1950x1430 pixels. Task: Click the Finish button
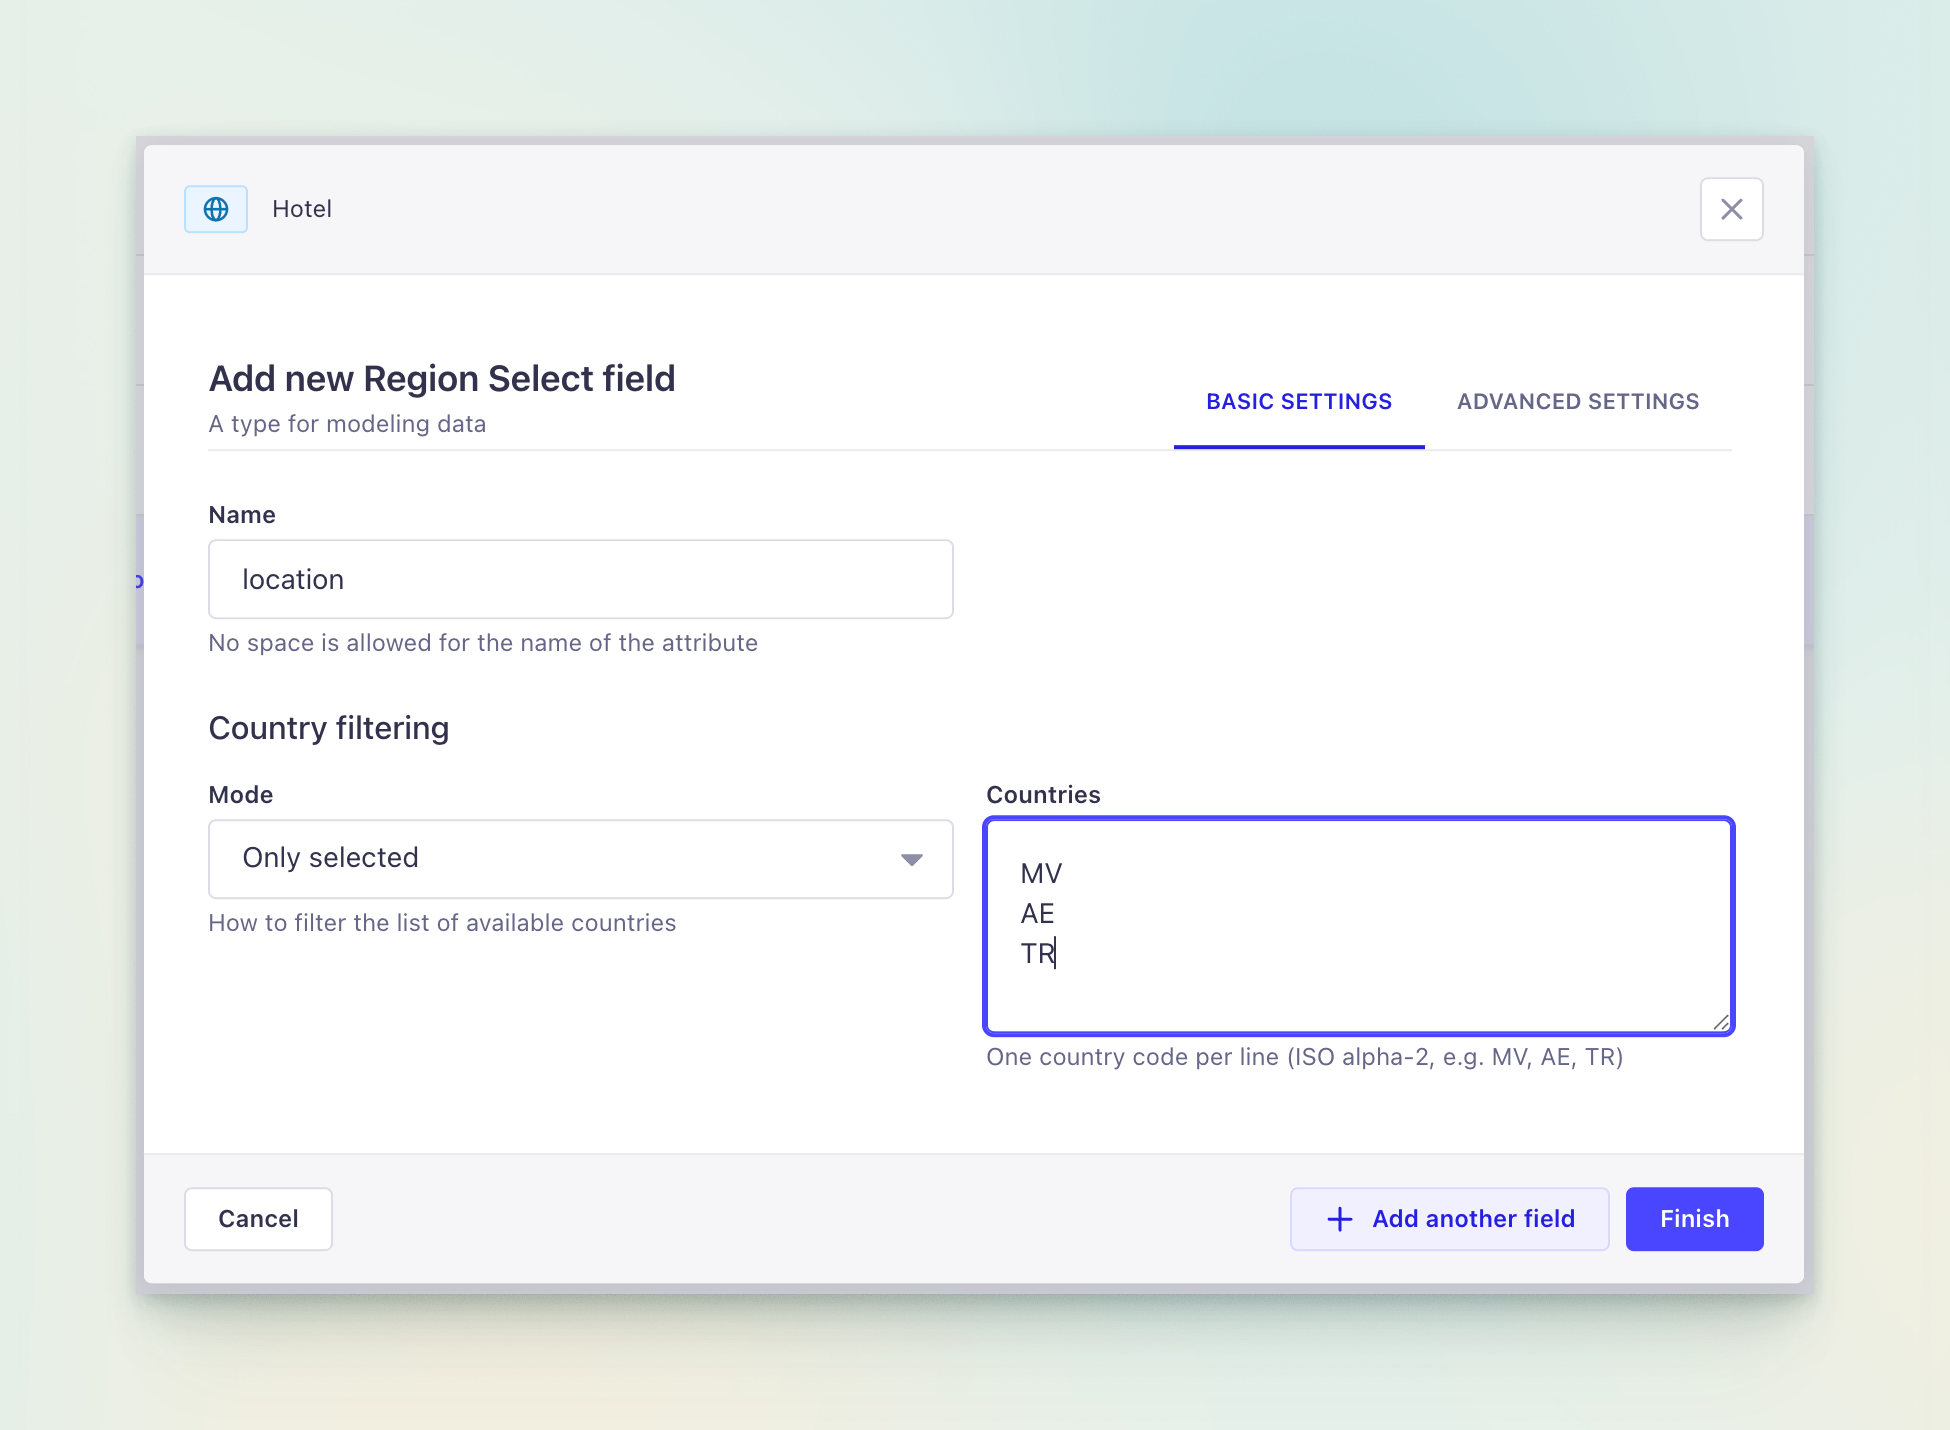pos(1694,1219)
